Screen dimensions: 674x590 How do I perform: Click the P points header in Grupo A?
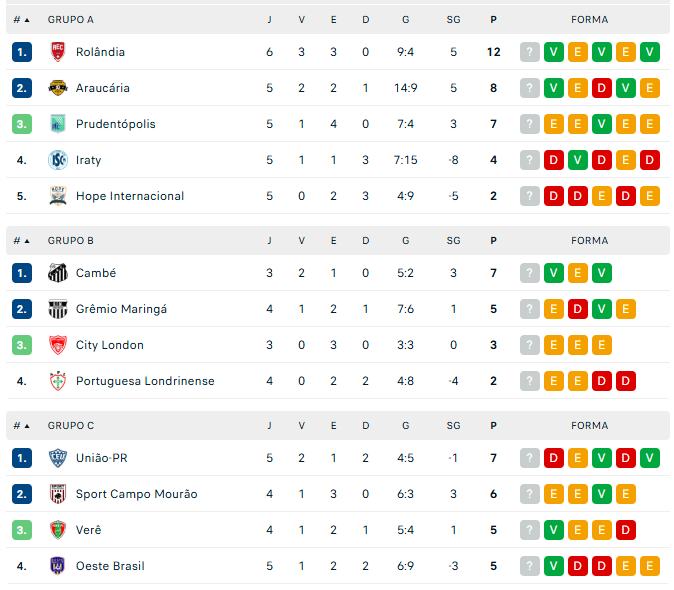point(494,19)
